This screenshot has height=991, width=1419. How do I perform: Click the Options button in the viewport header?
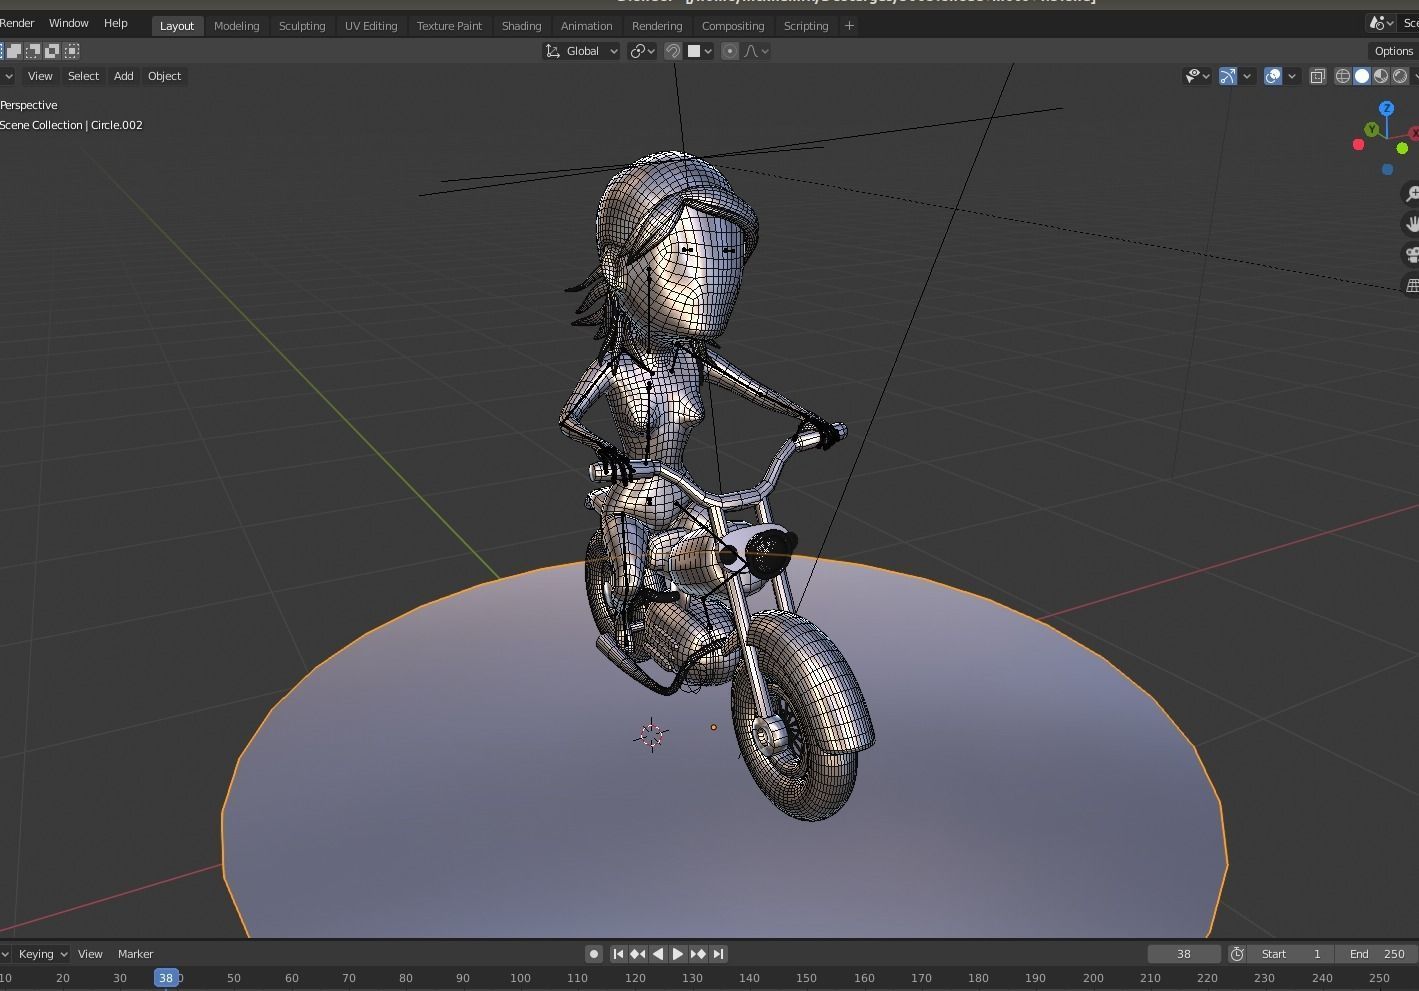pos(1393,51)
